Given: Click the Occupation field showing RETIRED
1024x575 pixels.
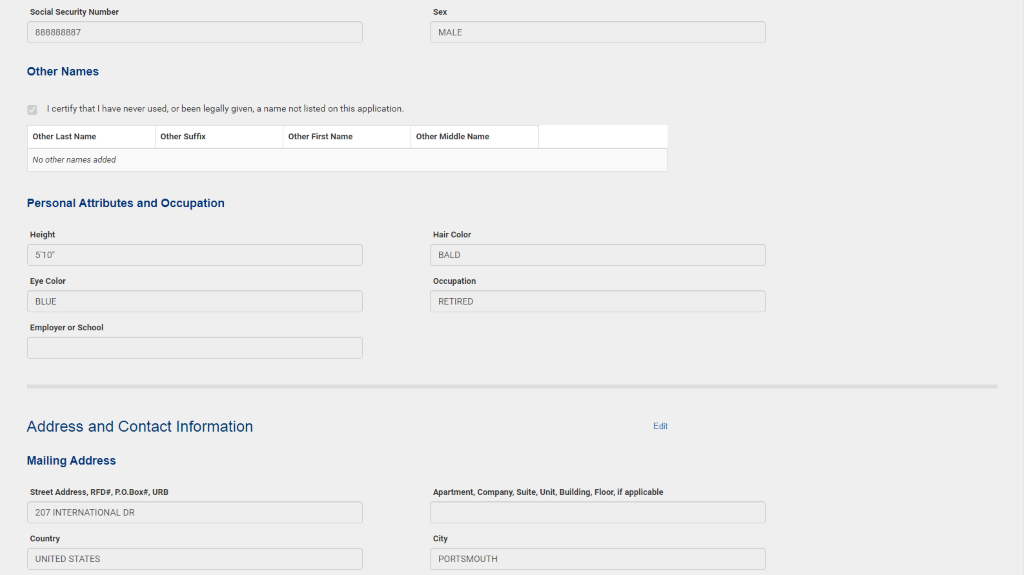Looking at the screenshot, I should pos(597,301).
